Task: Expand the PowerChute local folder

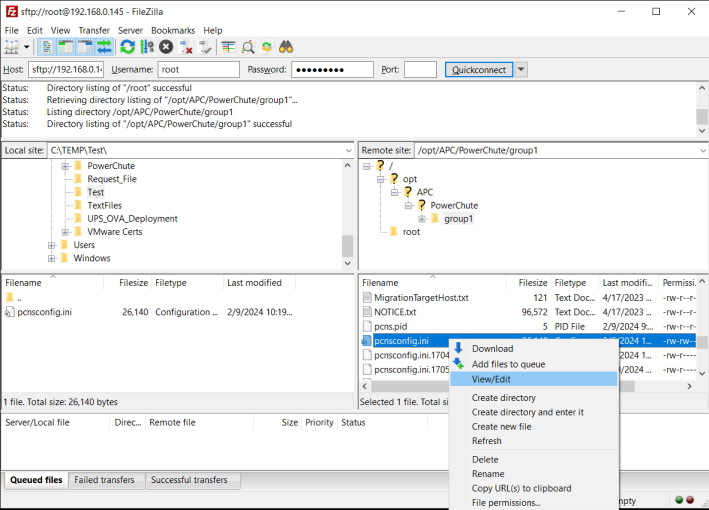Action: pos(65,166)
